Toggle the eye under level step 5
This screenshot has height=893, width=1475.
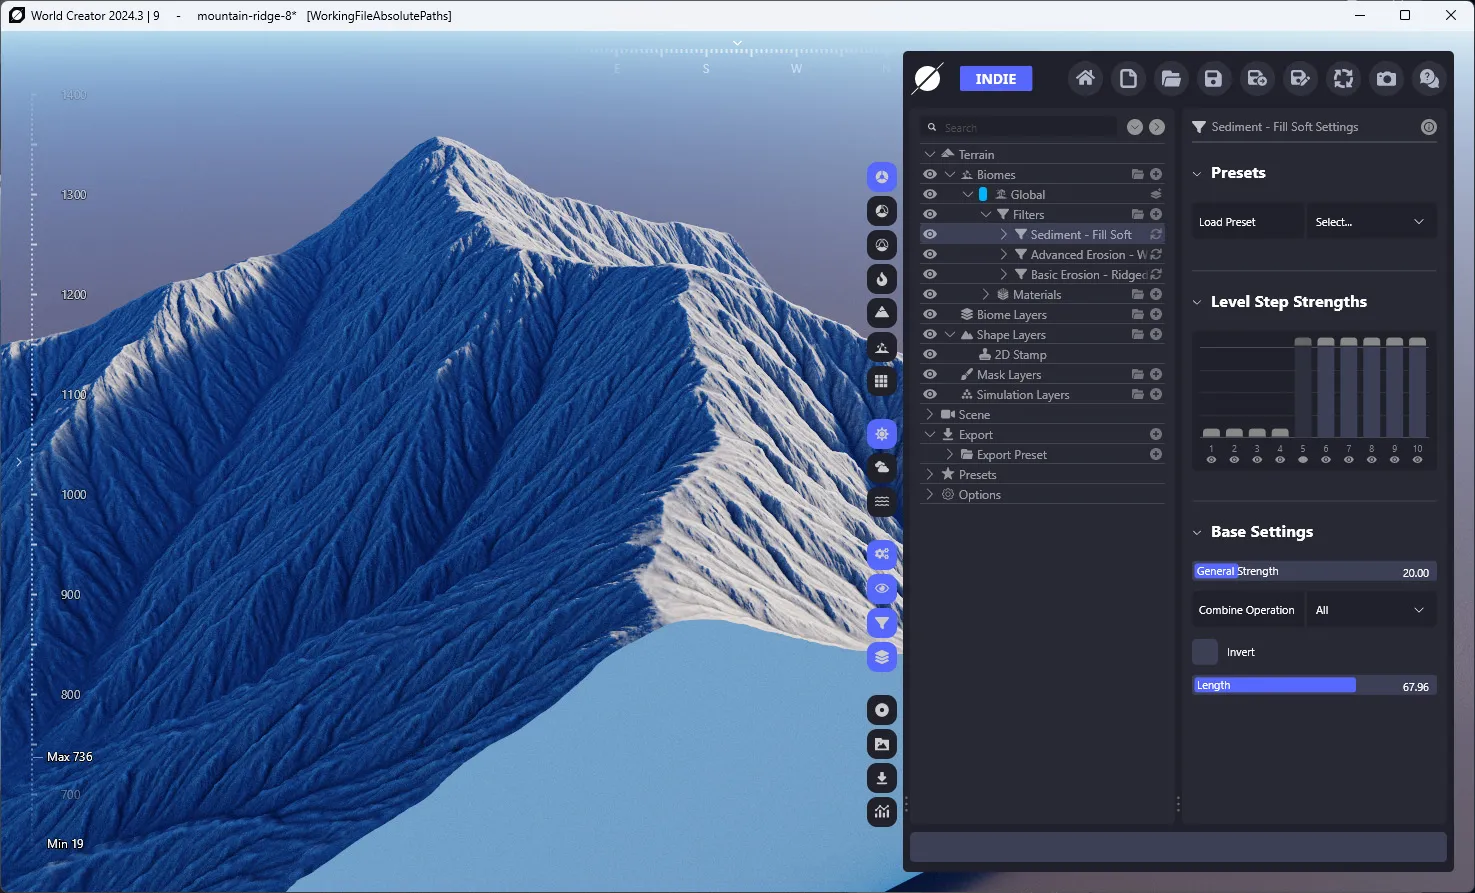(1303, 460)
